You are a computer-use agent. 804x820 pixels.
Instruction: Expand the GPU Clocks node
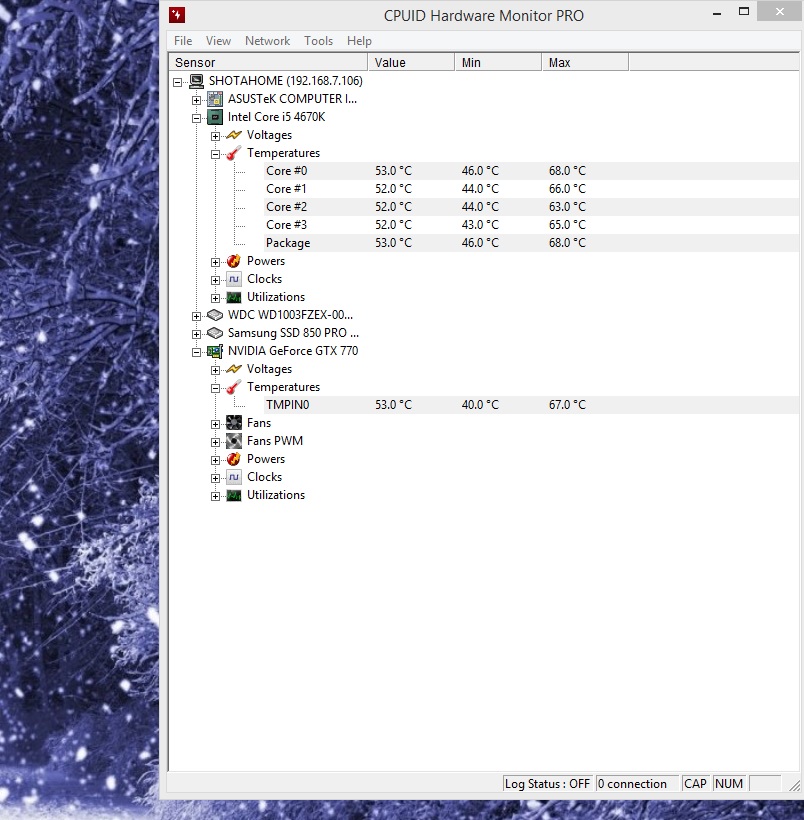click(x=216, y=478)
